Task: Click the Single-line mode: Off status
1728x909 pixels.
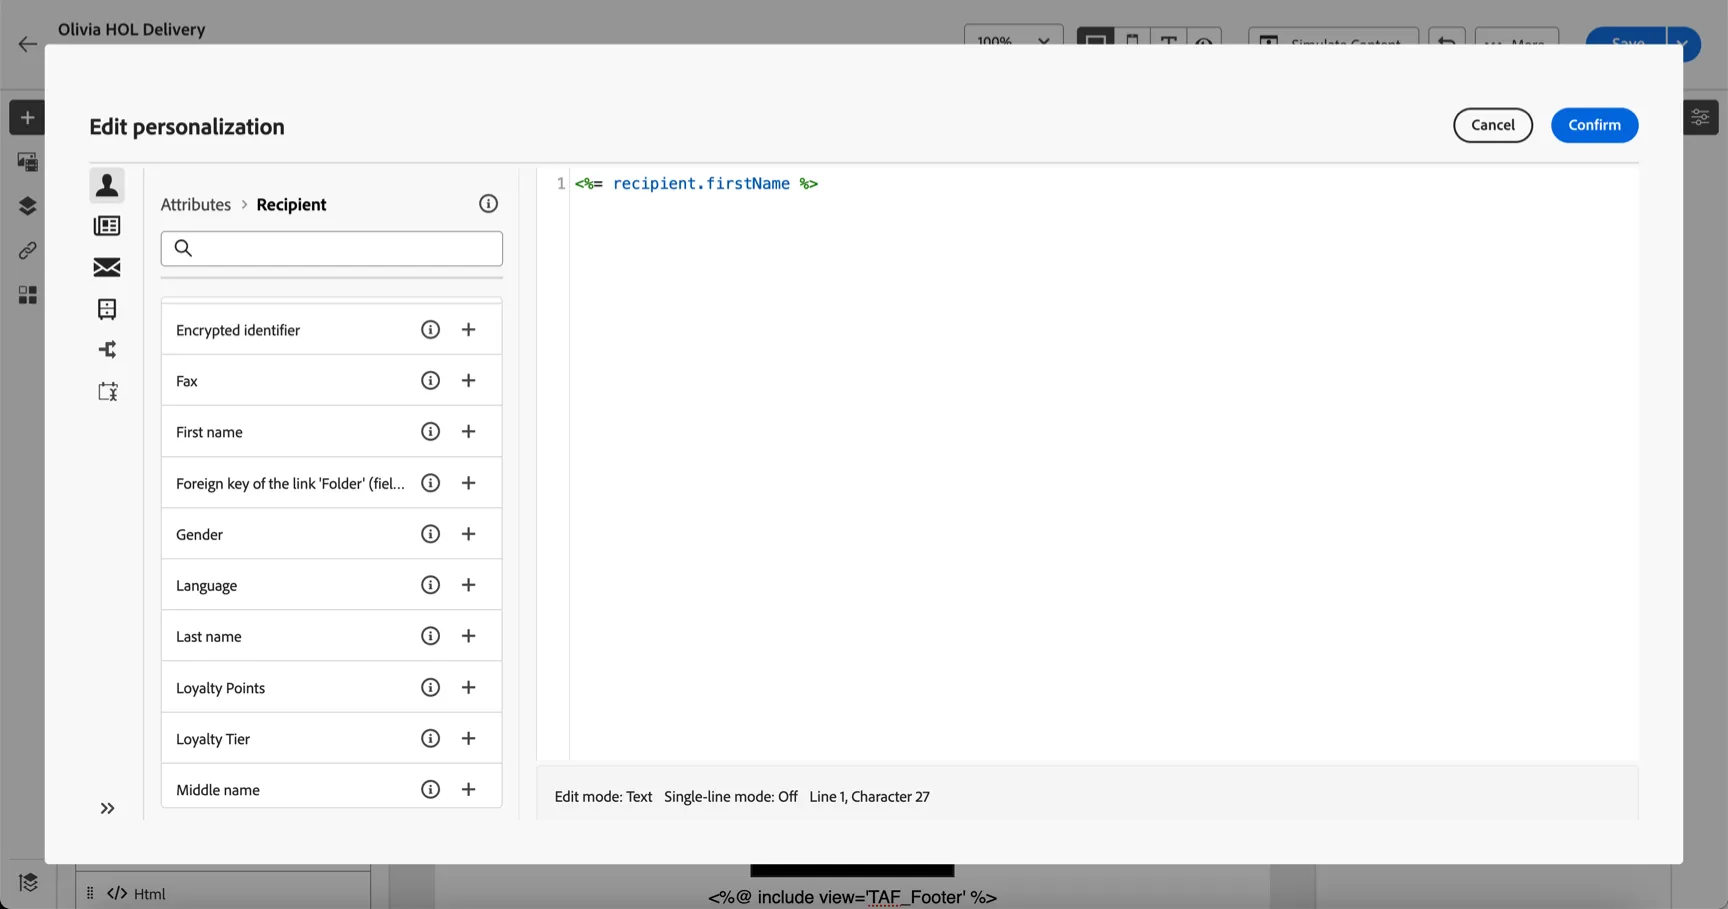Action: pyautogui.click(x=731, y=797)
